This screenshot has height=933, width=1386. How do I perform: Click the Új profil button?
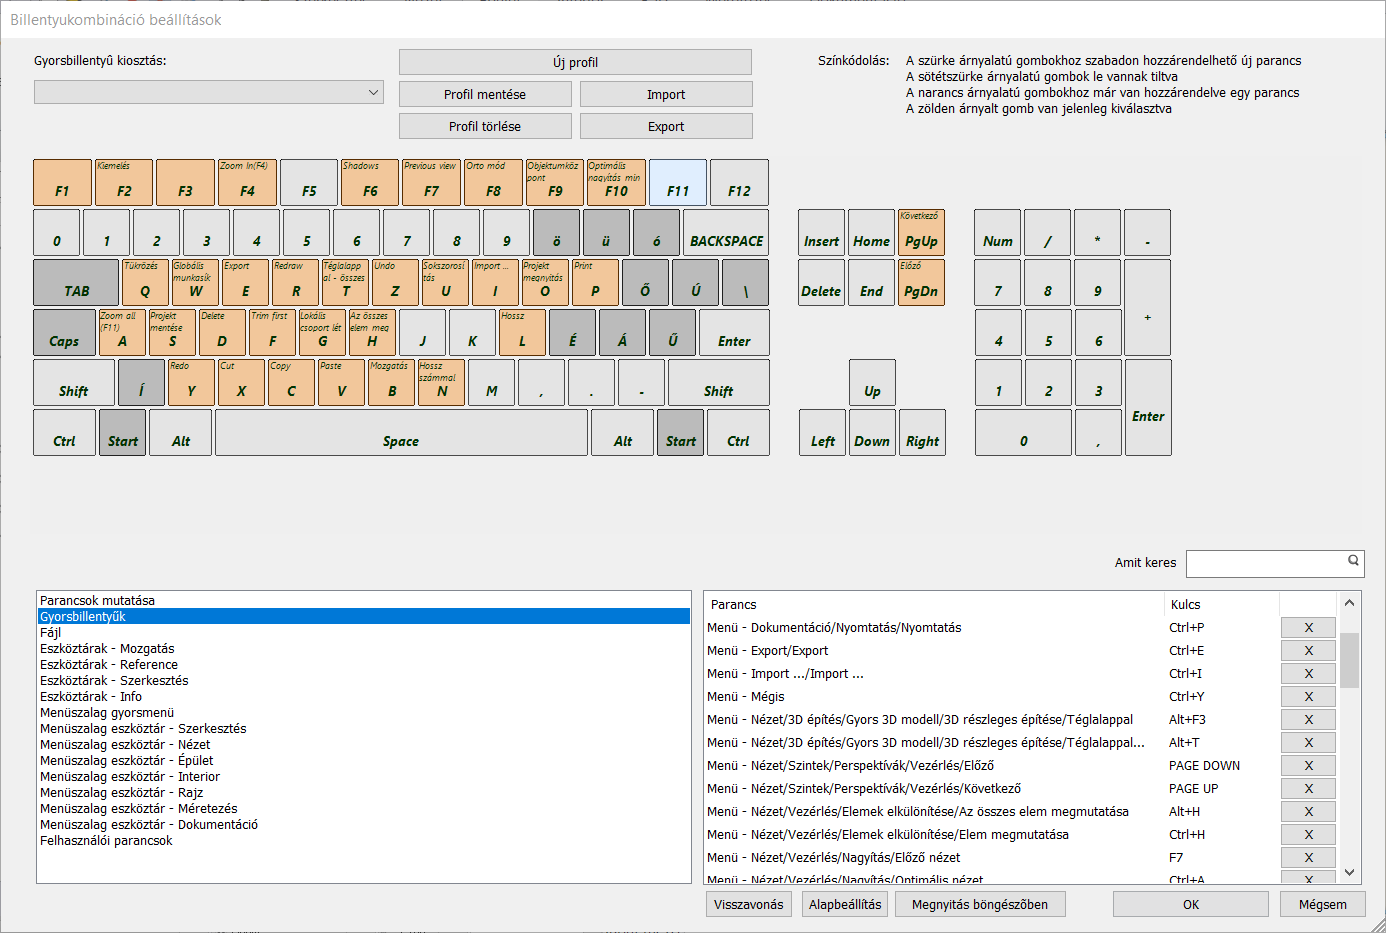(575, 62)
